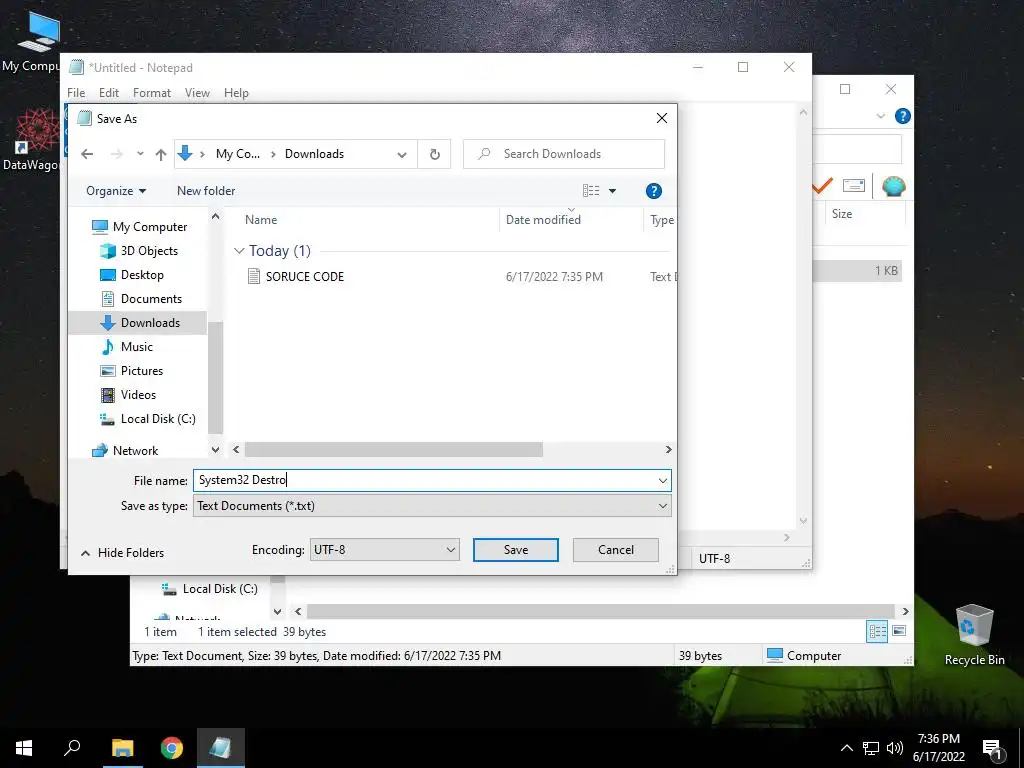Open Music folder in navigation pane

(136, 347)
